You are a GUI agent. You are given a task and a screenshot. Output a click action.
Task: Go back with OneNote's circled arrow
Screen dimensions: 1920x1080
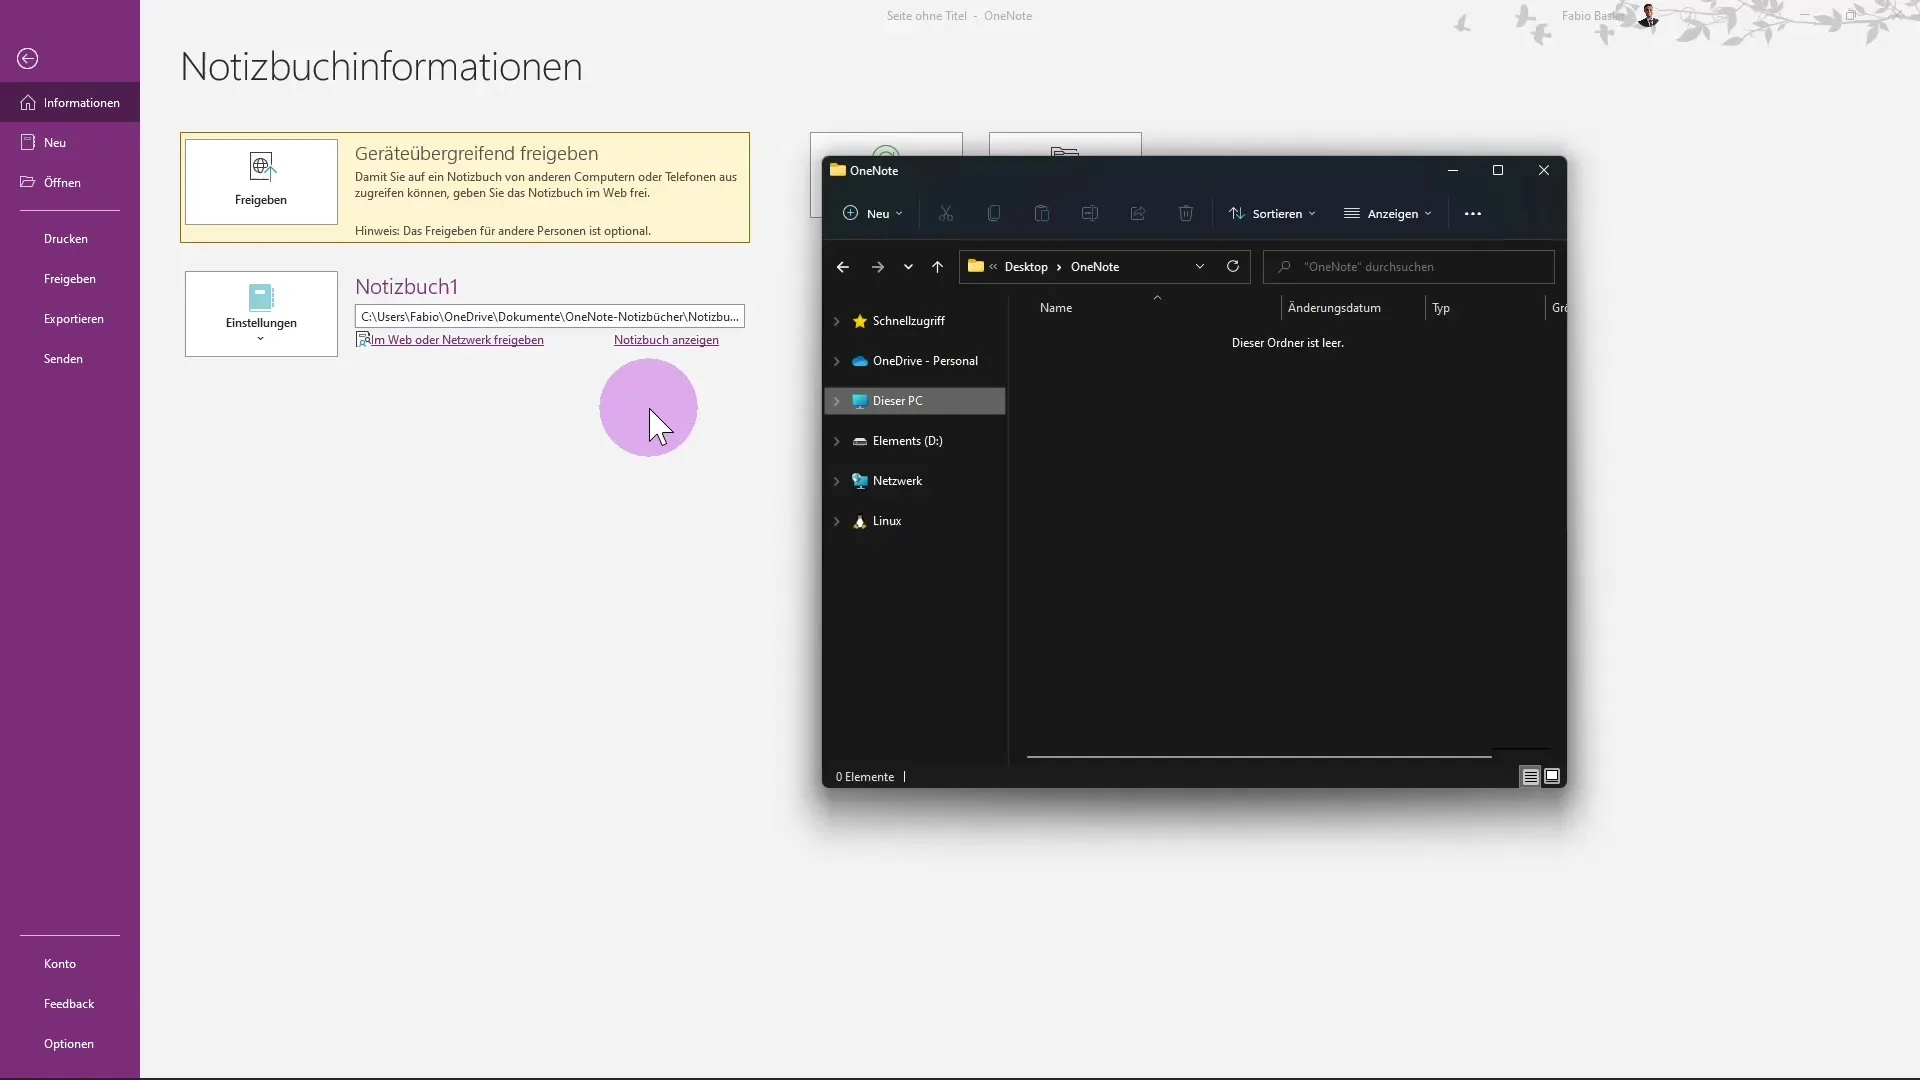pos(28,59)
